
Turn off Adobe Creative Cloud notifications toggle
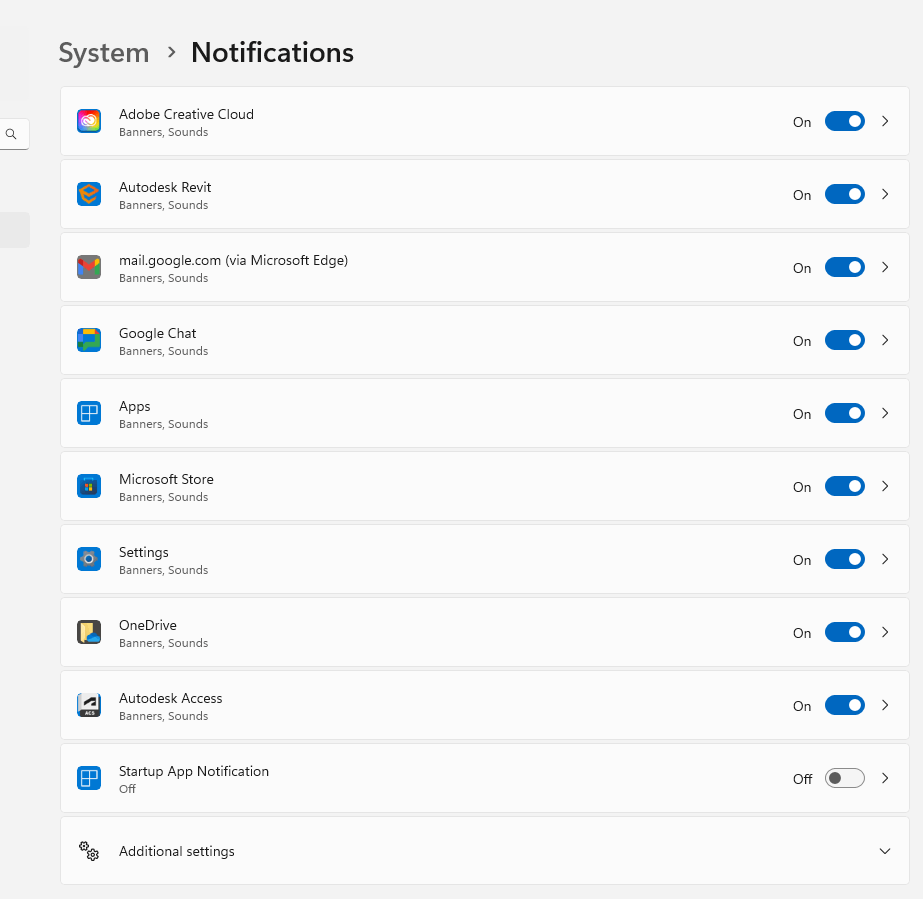pyautogui.click(x=845, y=121)
